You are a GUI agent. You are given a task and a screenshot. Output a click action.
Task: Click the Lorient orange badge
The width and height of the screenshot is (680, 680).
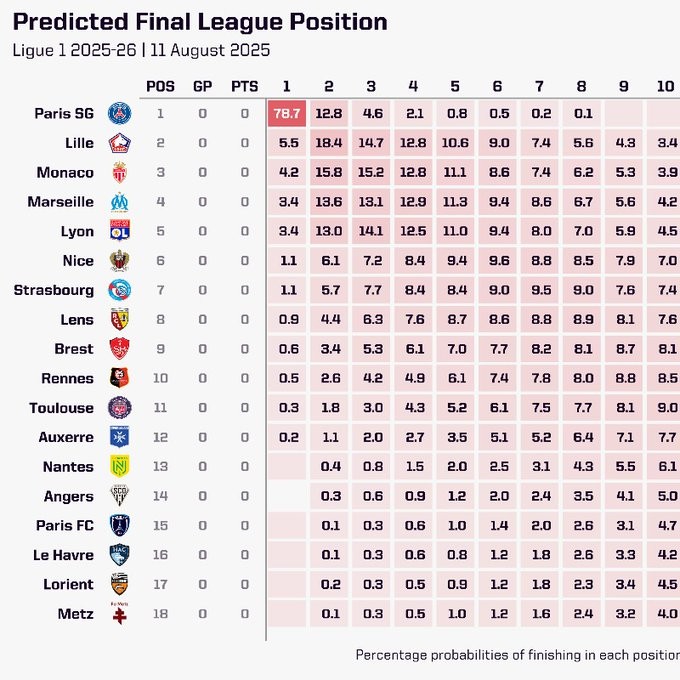click(119, 584)
